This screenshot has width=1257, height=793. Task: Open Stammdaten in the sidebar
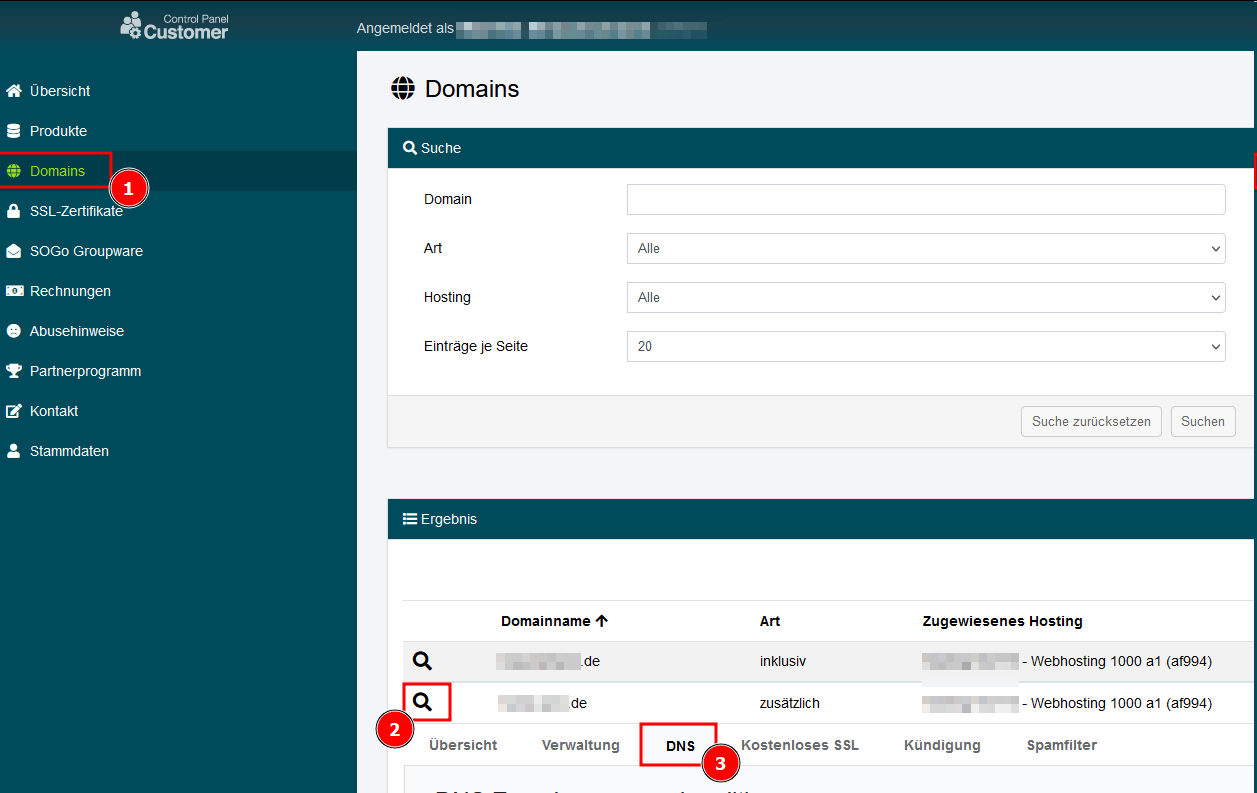[x=69, y=451]
